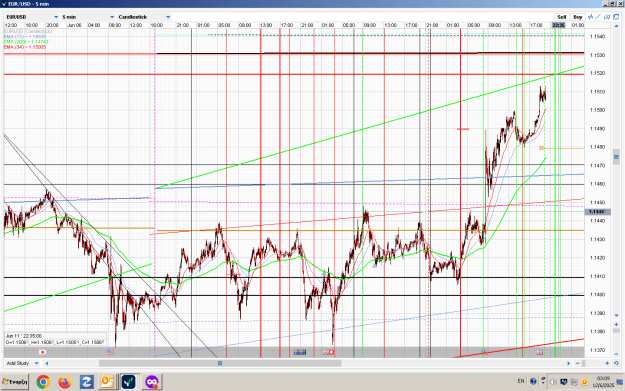Open the purple mask app on taskbar

tap(151, 382)
